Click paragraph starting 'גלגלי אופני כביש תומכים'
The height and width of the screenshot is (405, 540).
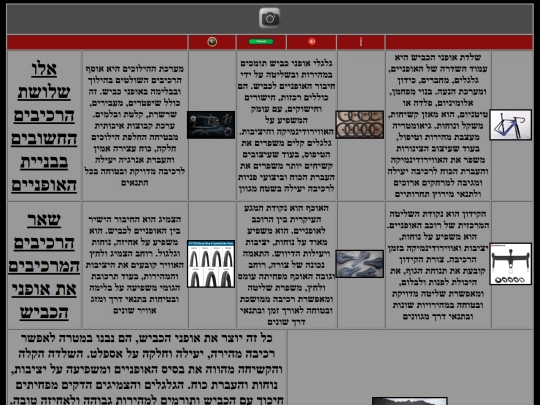click(287, 126)
